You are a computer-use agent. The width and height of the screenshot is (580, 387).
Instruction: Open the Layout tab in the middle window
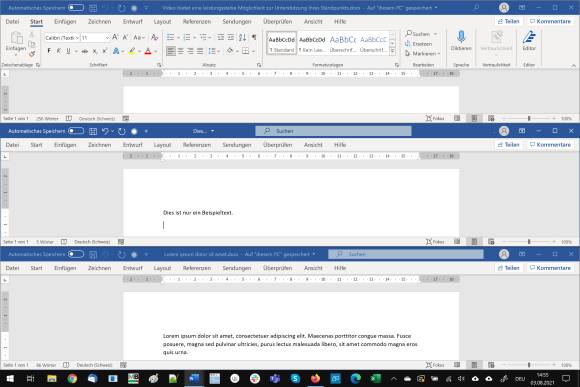point(162,145)
